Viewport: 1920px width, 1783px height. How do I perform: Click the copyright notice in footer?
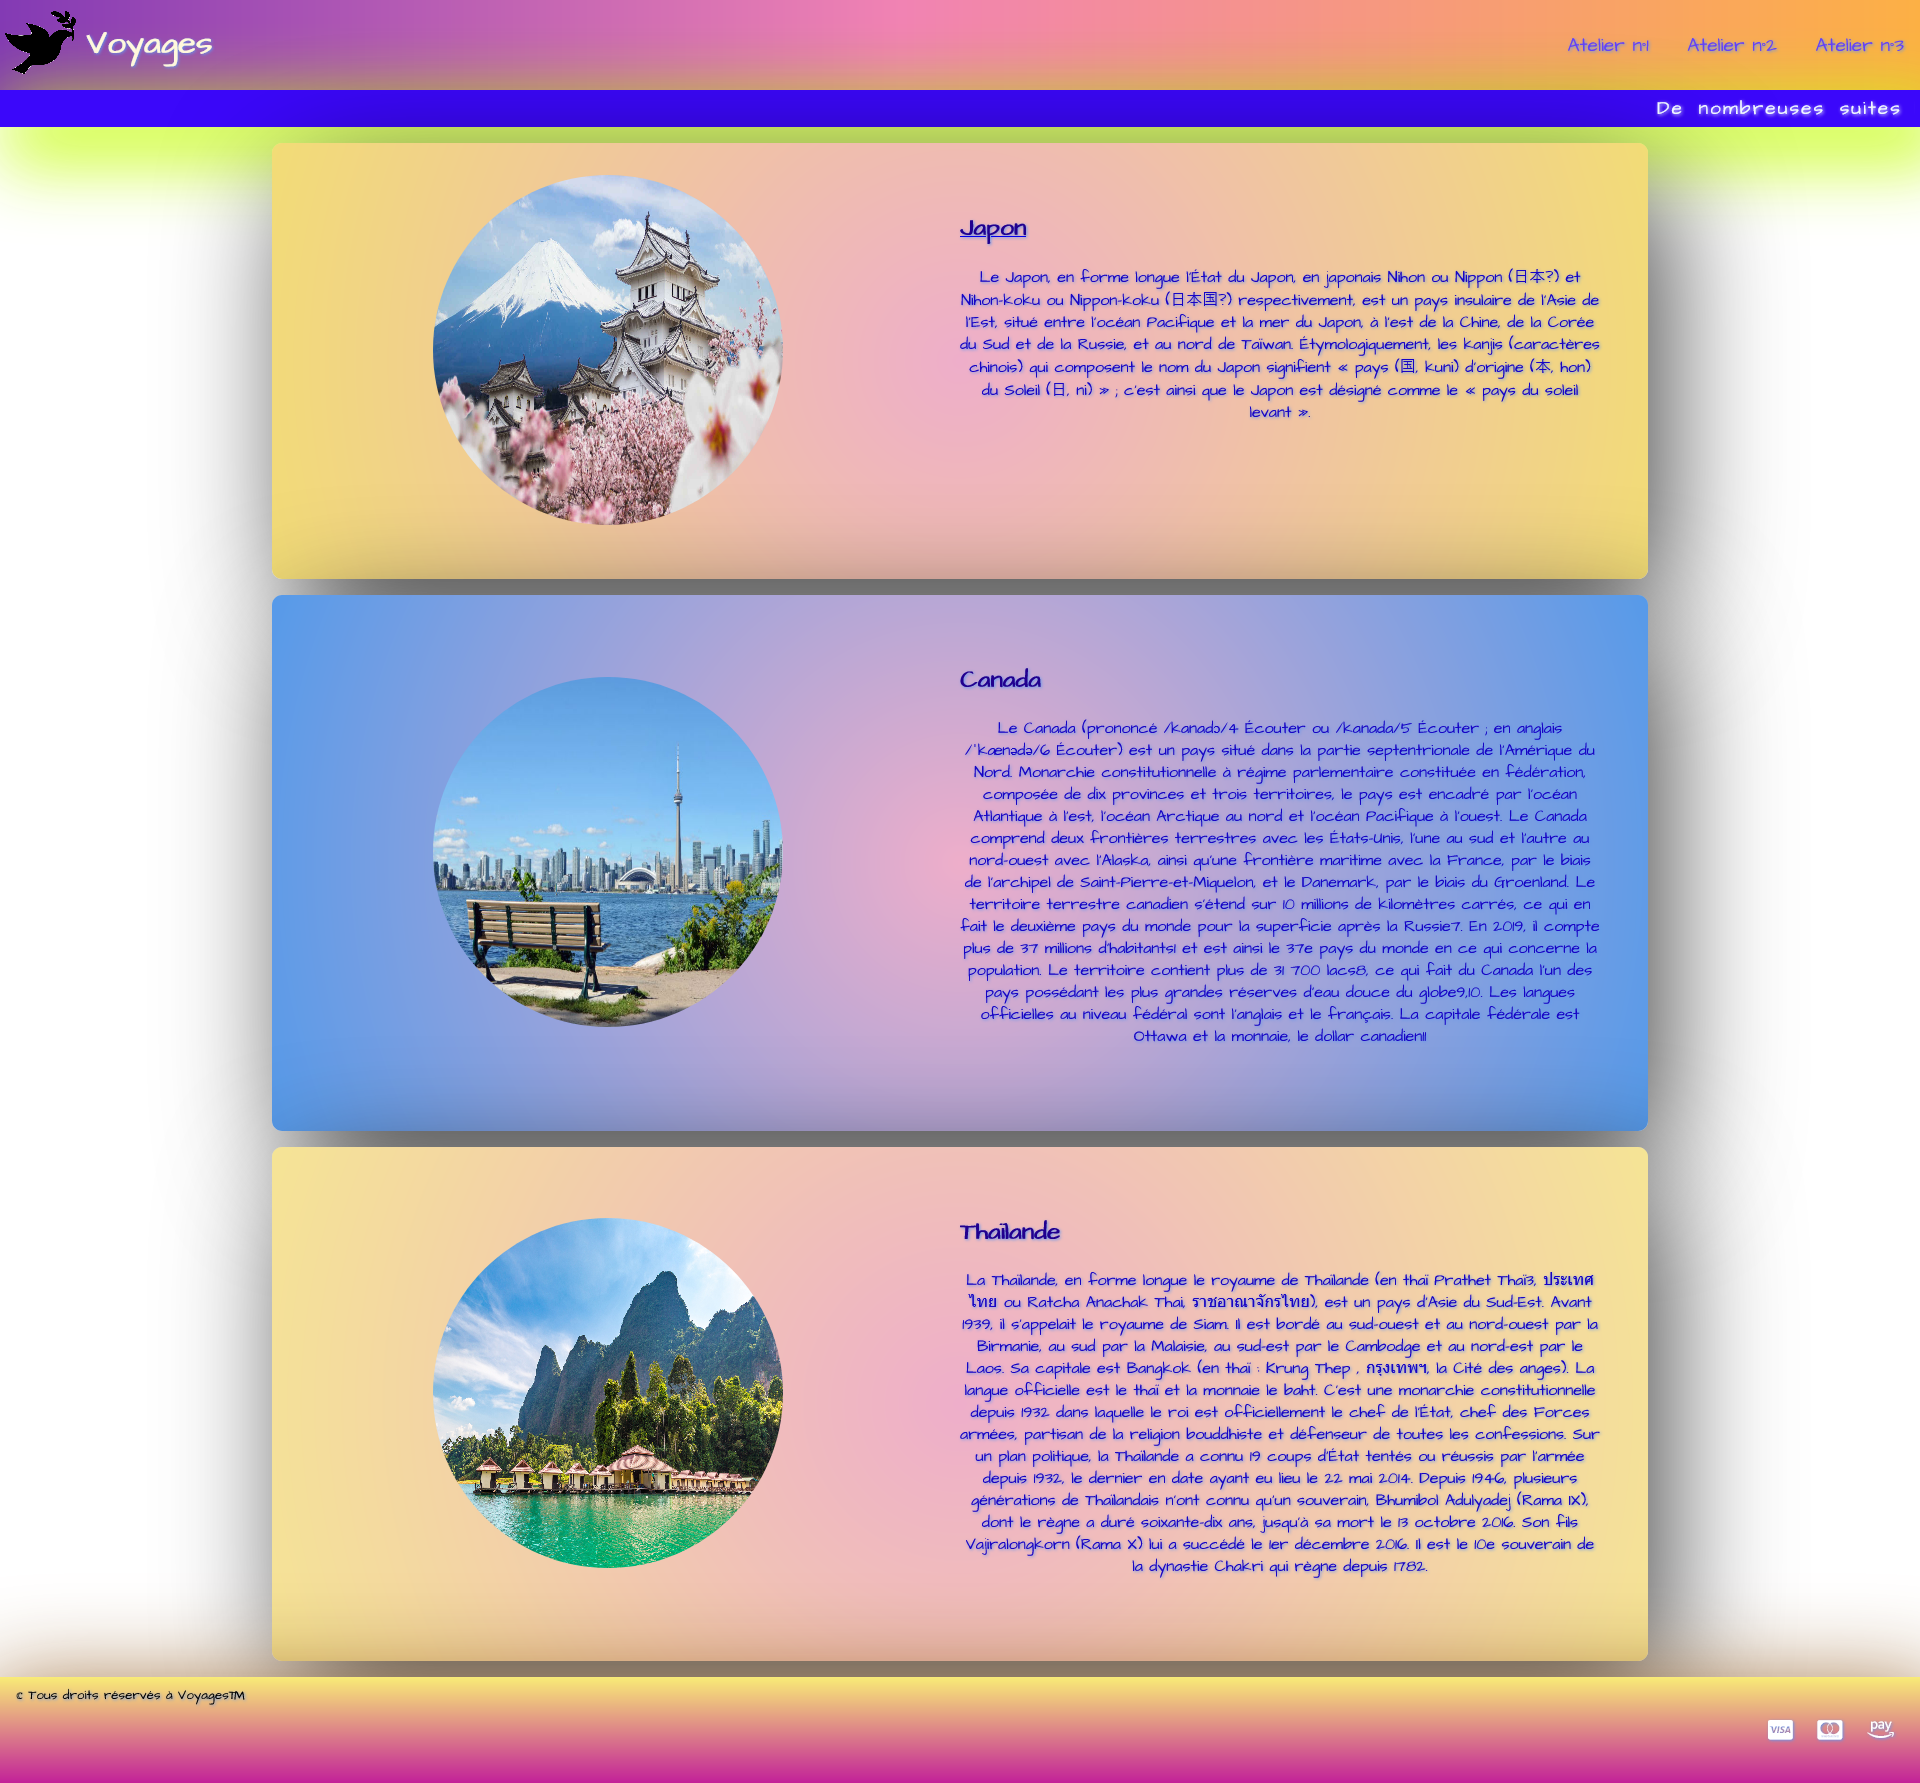131,1695
